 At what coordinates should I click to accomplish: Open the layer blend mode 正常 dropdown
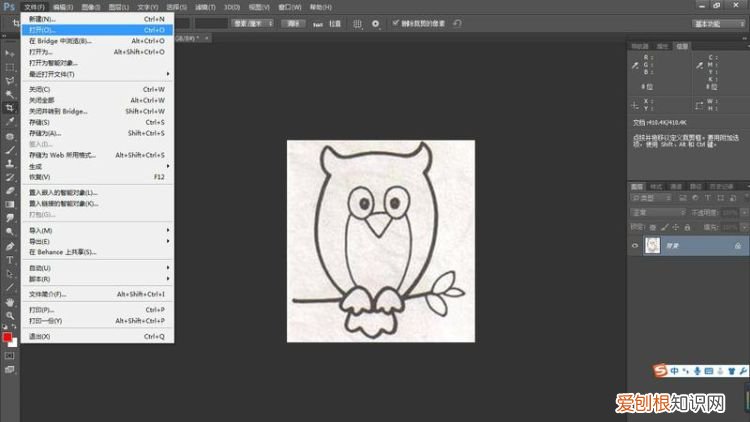tap(655, 213)
